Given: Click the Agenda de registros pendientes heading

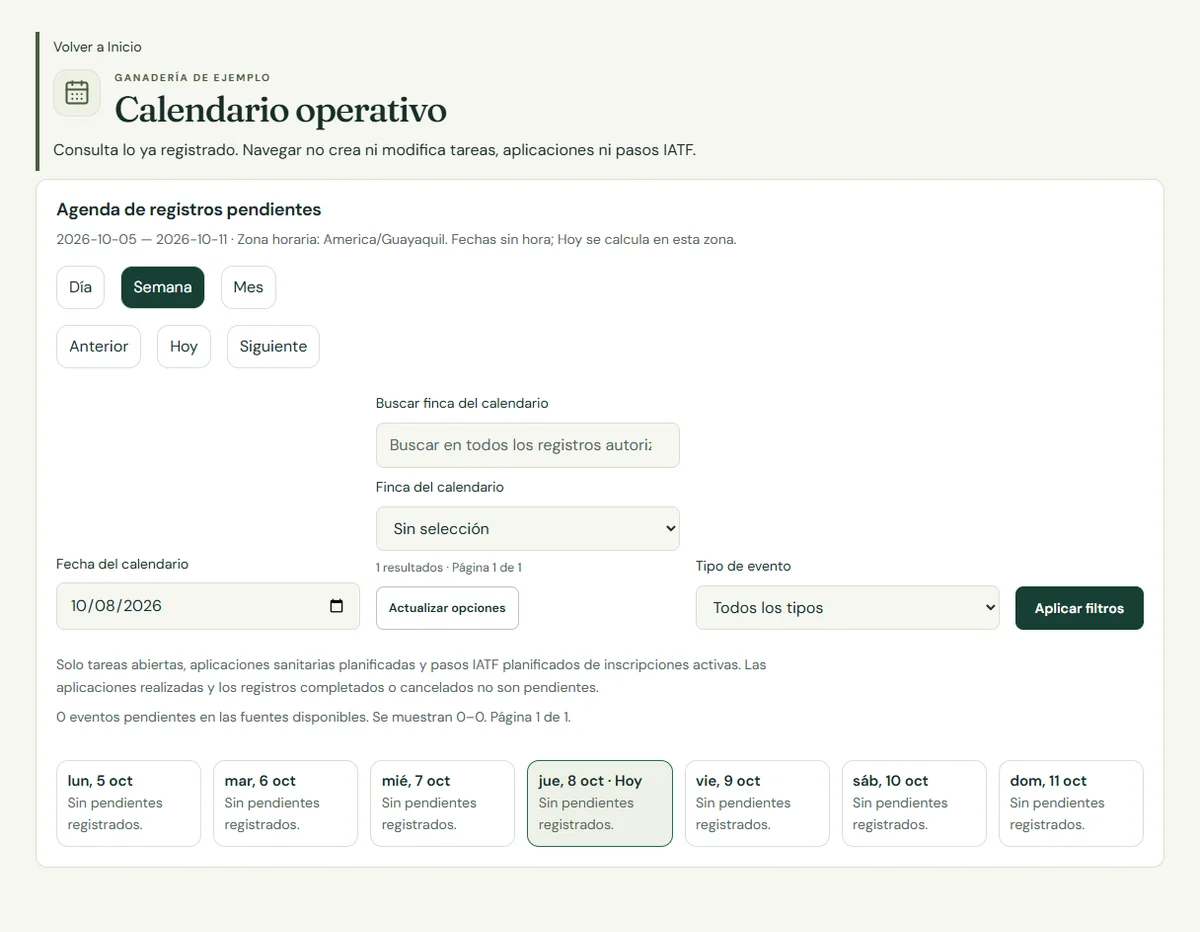Looking at the screenshot, I should 189,210.
